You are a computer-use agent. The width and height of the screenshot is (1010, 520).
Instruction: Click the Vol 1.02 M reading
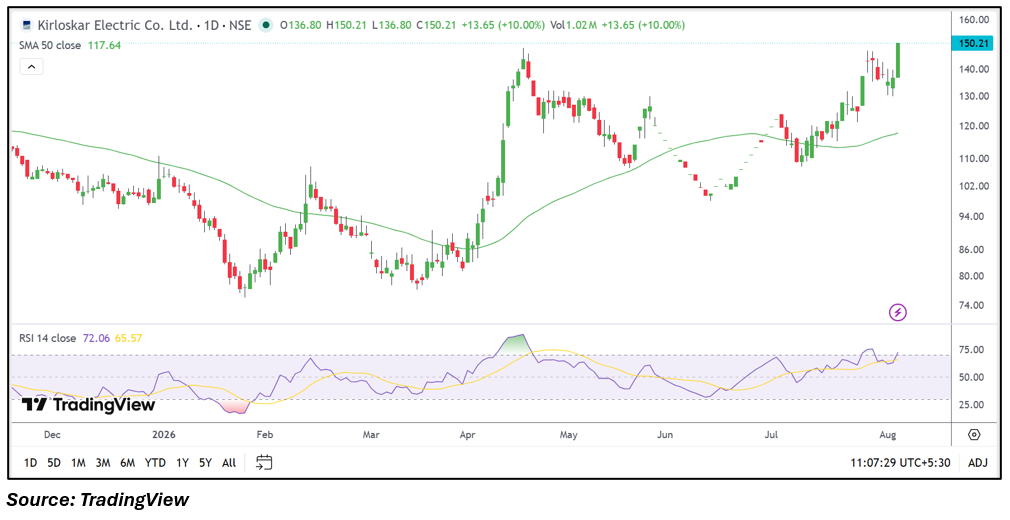(x=574, y=26)
